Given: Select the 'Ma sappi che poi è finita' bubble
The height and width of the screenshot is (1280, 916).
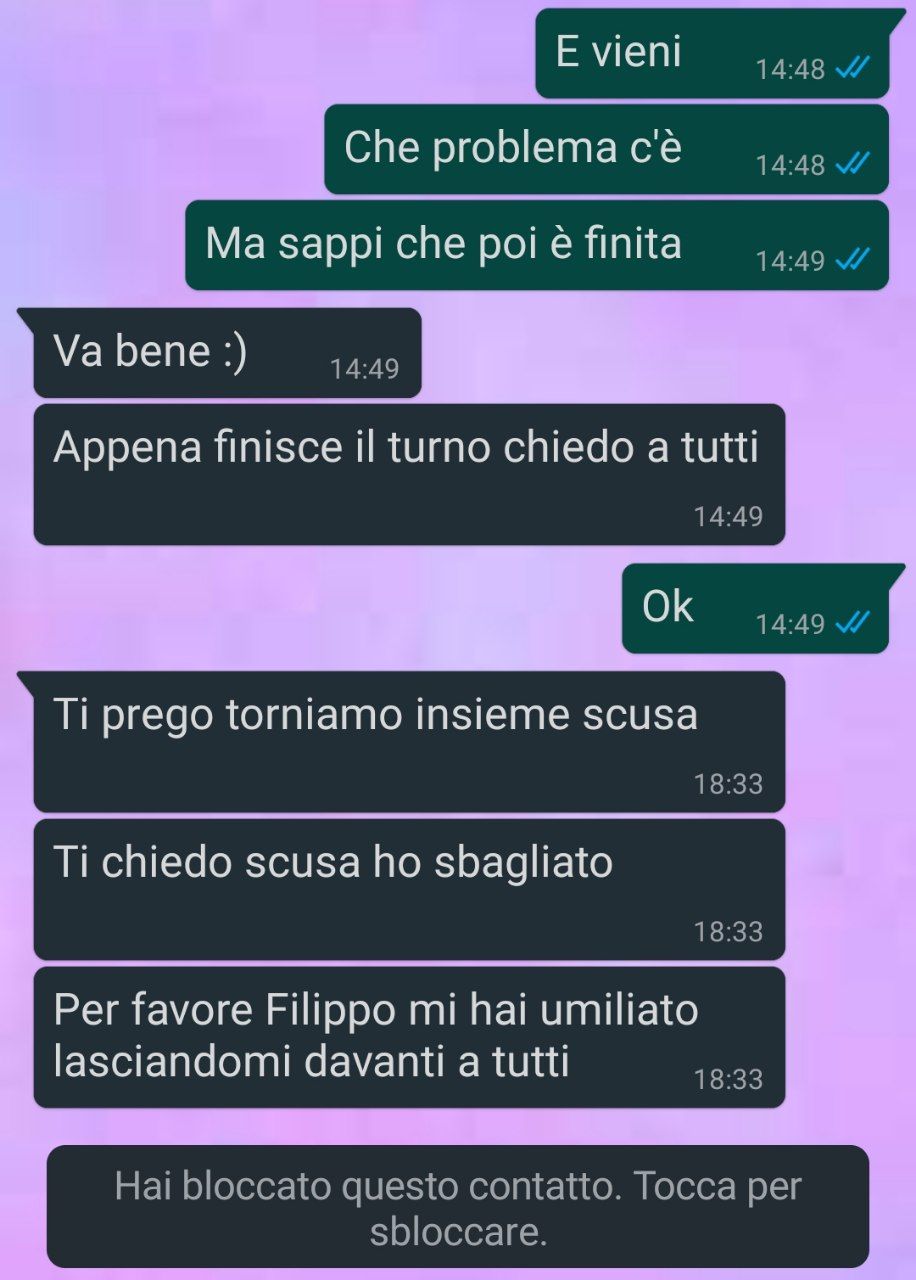Looking at the screenshot, I should click(x=537, y=245).
